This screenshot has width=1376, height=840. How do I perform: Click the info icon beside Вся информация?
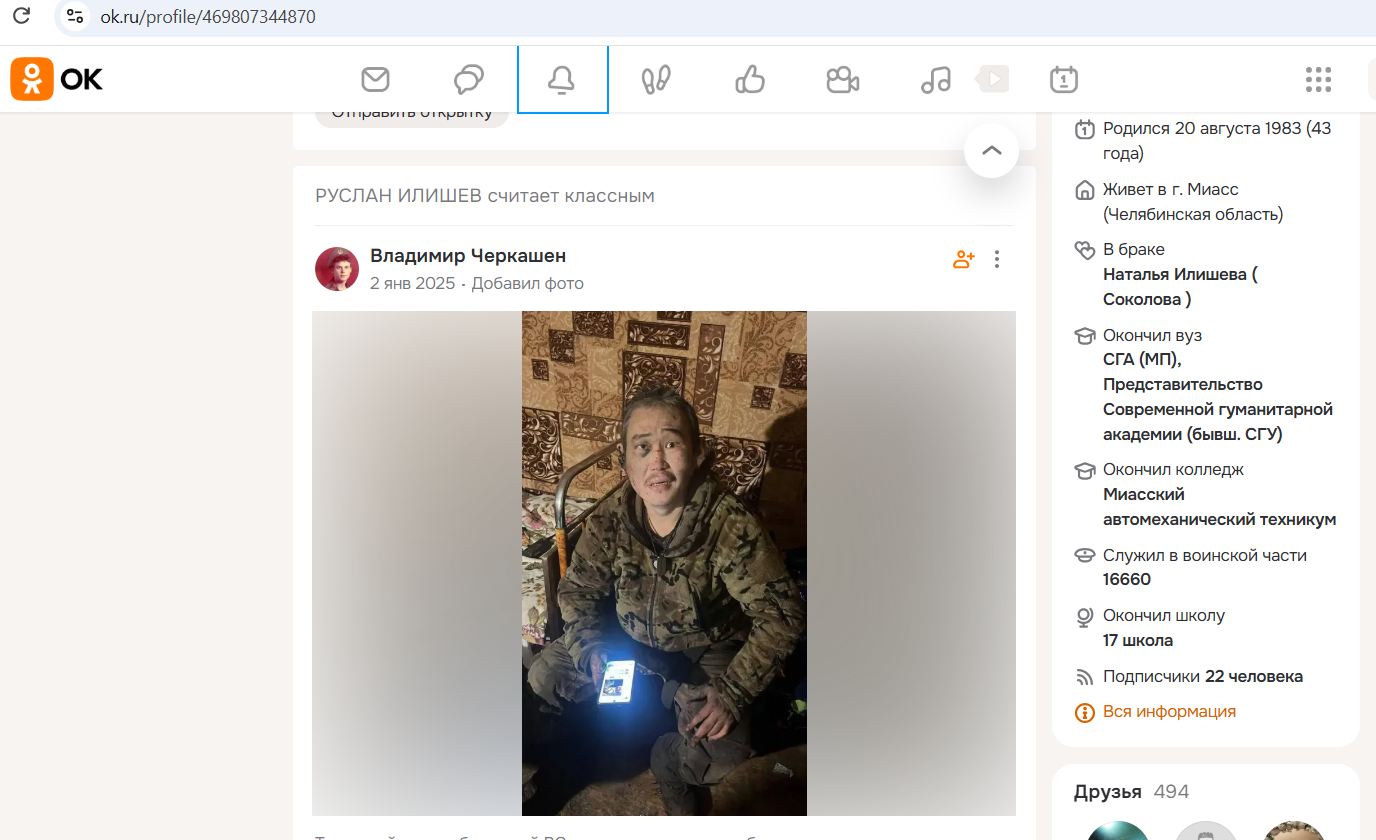coord(1084,712)
